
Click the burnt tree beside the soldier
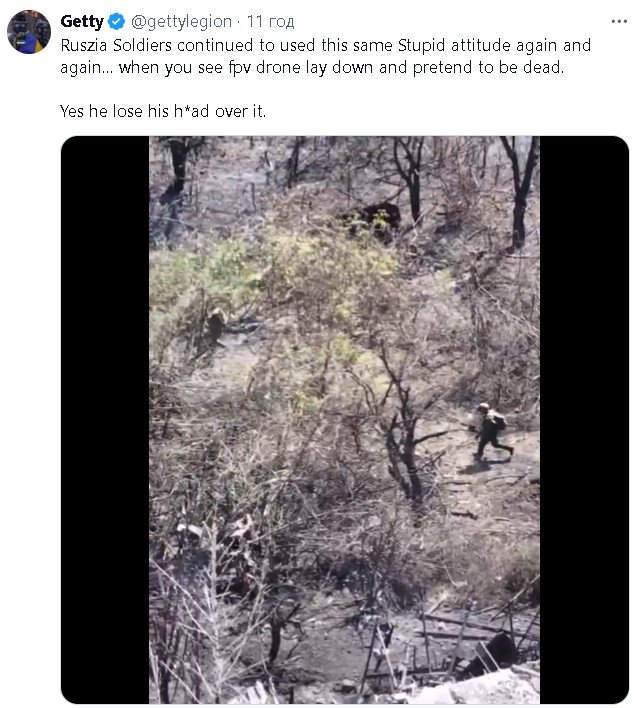tap(405, 440)
